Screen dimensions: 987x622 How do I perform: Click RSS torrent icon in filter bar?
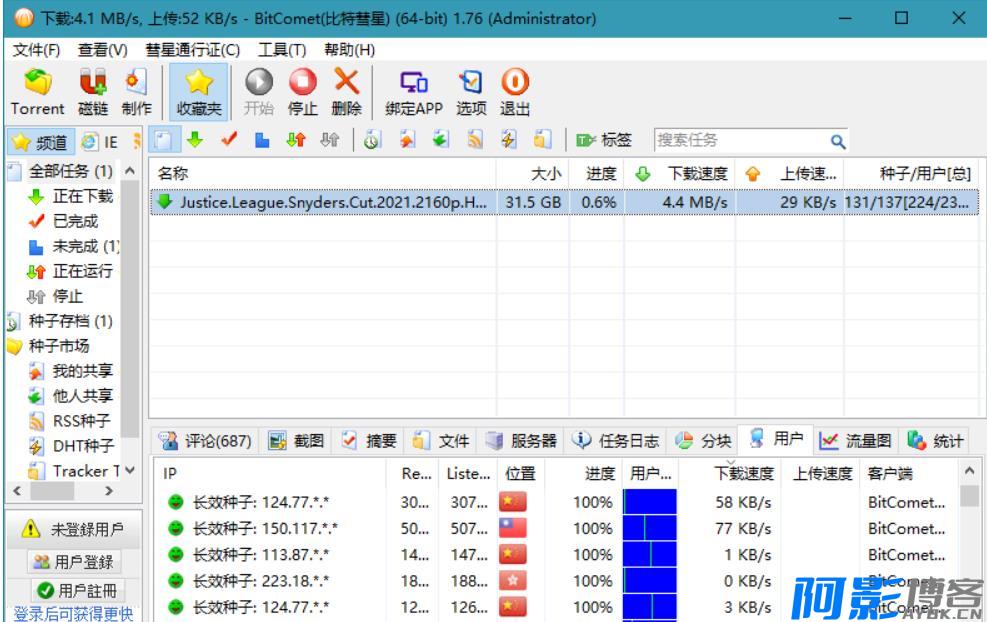coord(475,140)
